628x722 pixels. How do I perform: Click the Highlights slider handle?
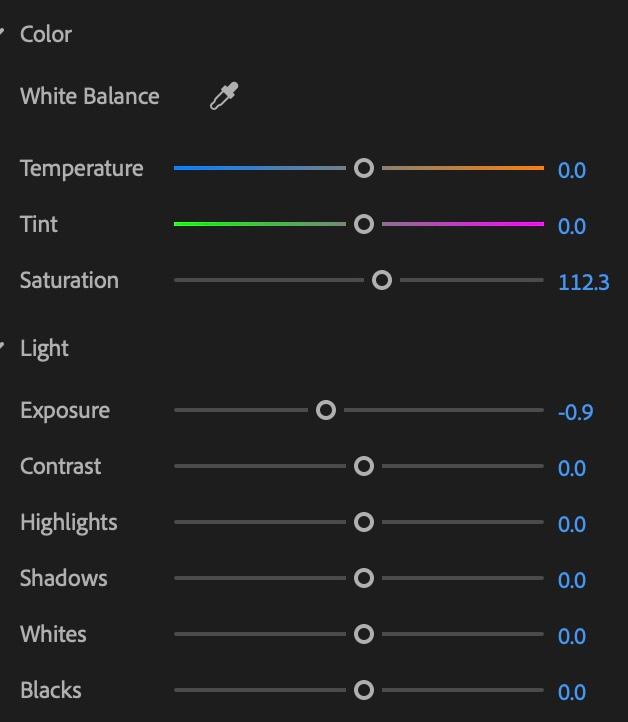(364, 522)
